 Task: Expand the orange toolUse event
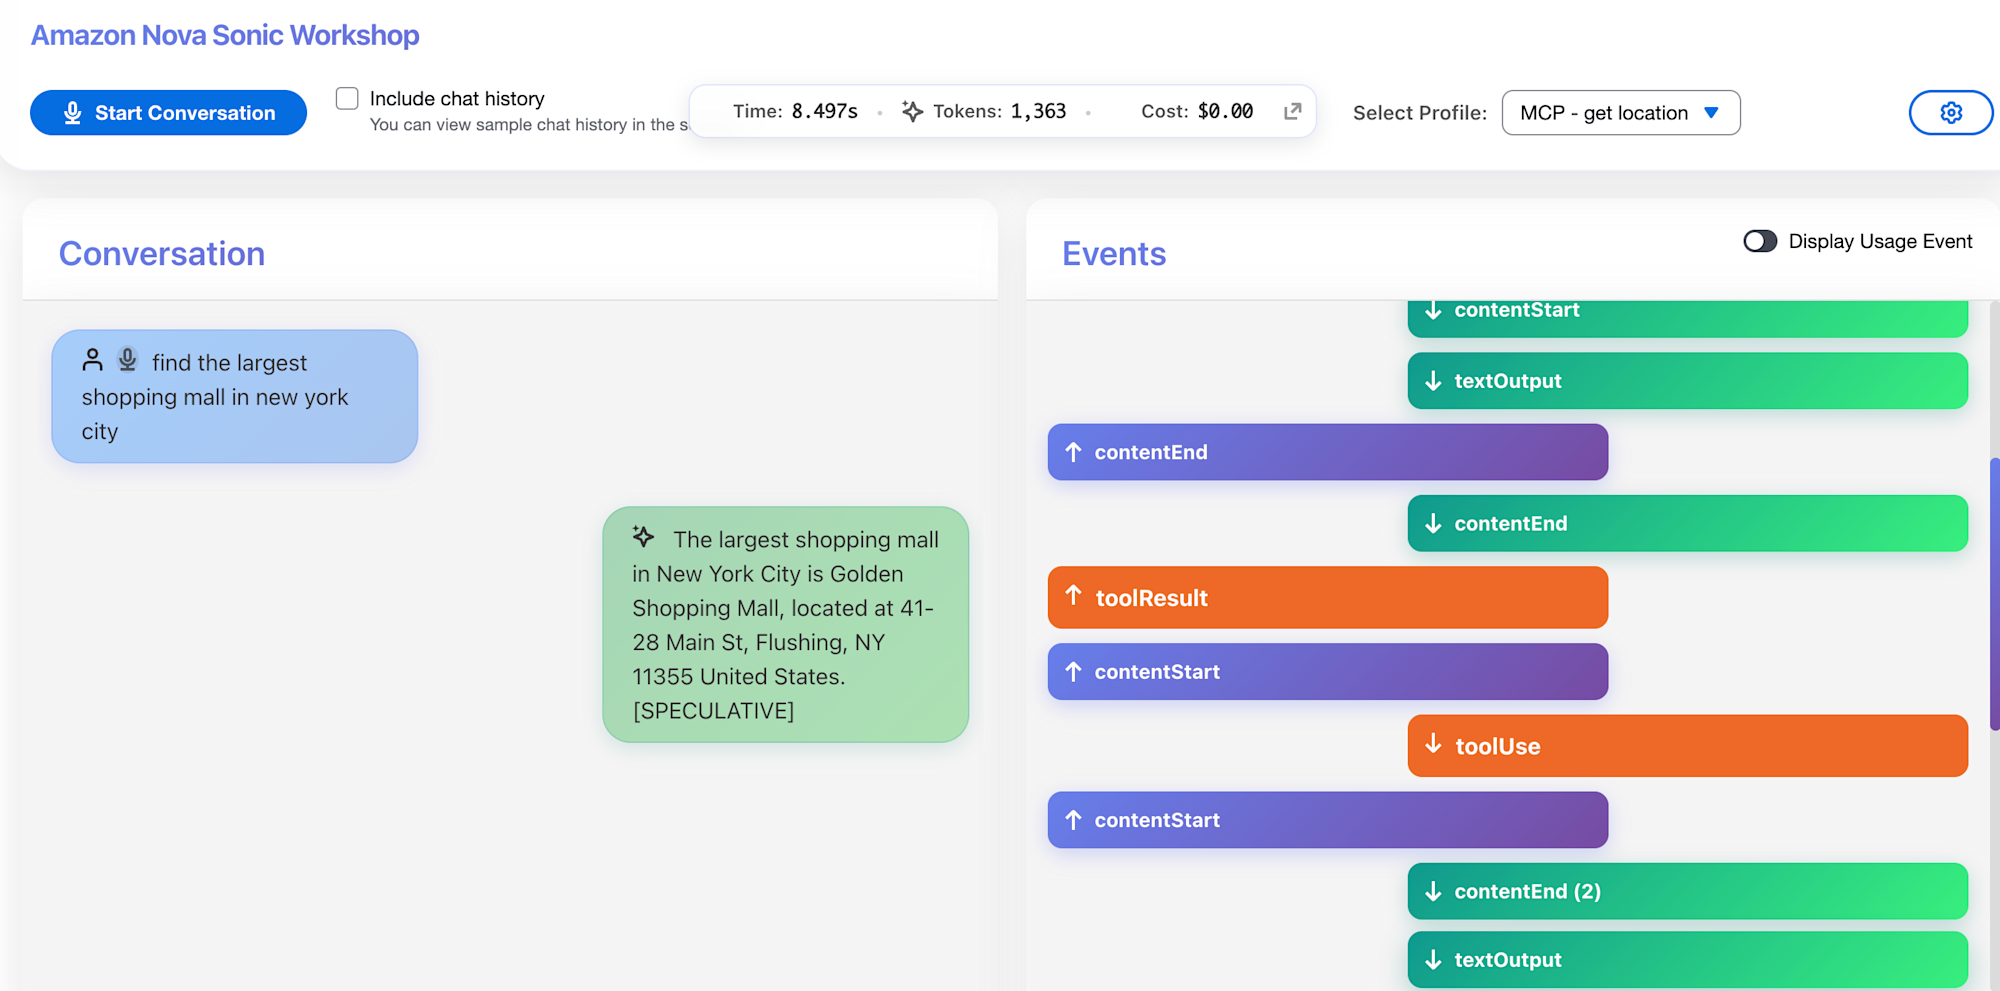click(1687, 746)
